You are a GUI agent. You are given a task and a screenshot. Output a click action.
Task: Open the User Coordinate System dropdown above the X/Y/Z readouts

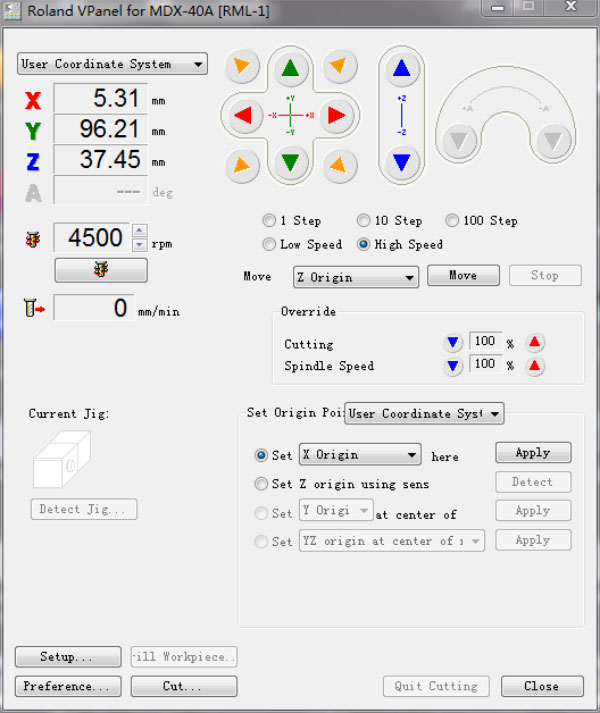pyautogui.click(x=112, y=64)
